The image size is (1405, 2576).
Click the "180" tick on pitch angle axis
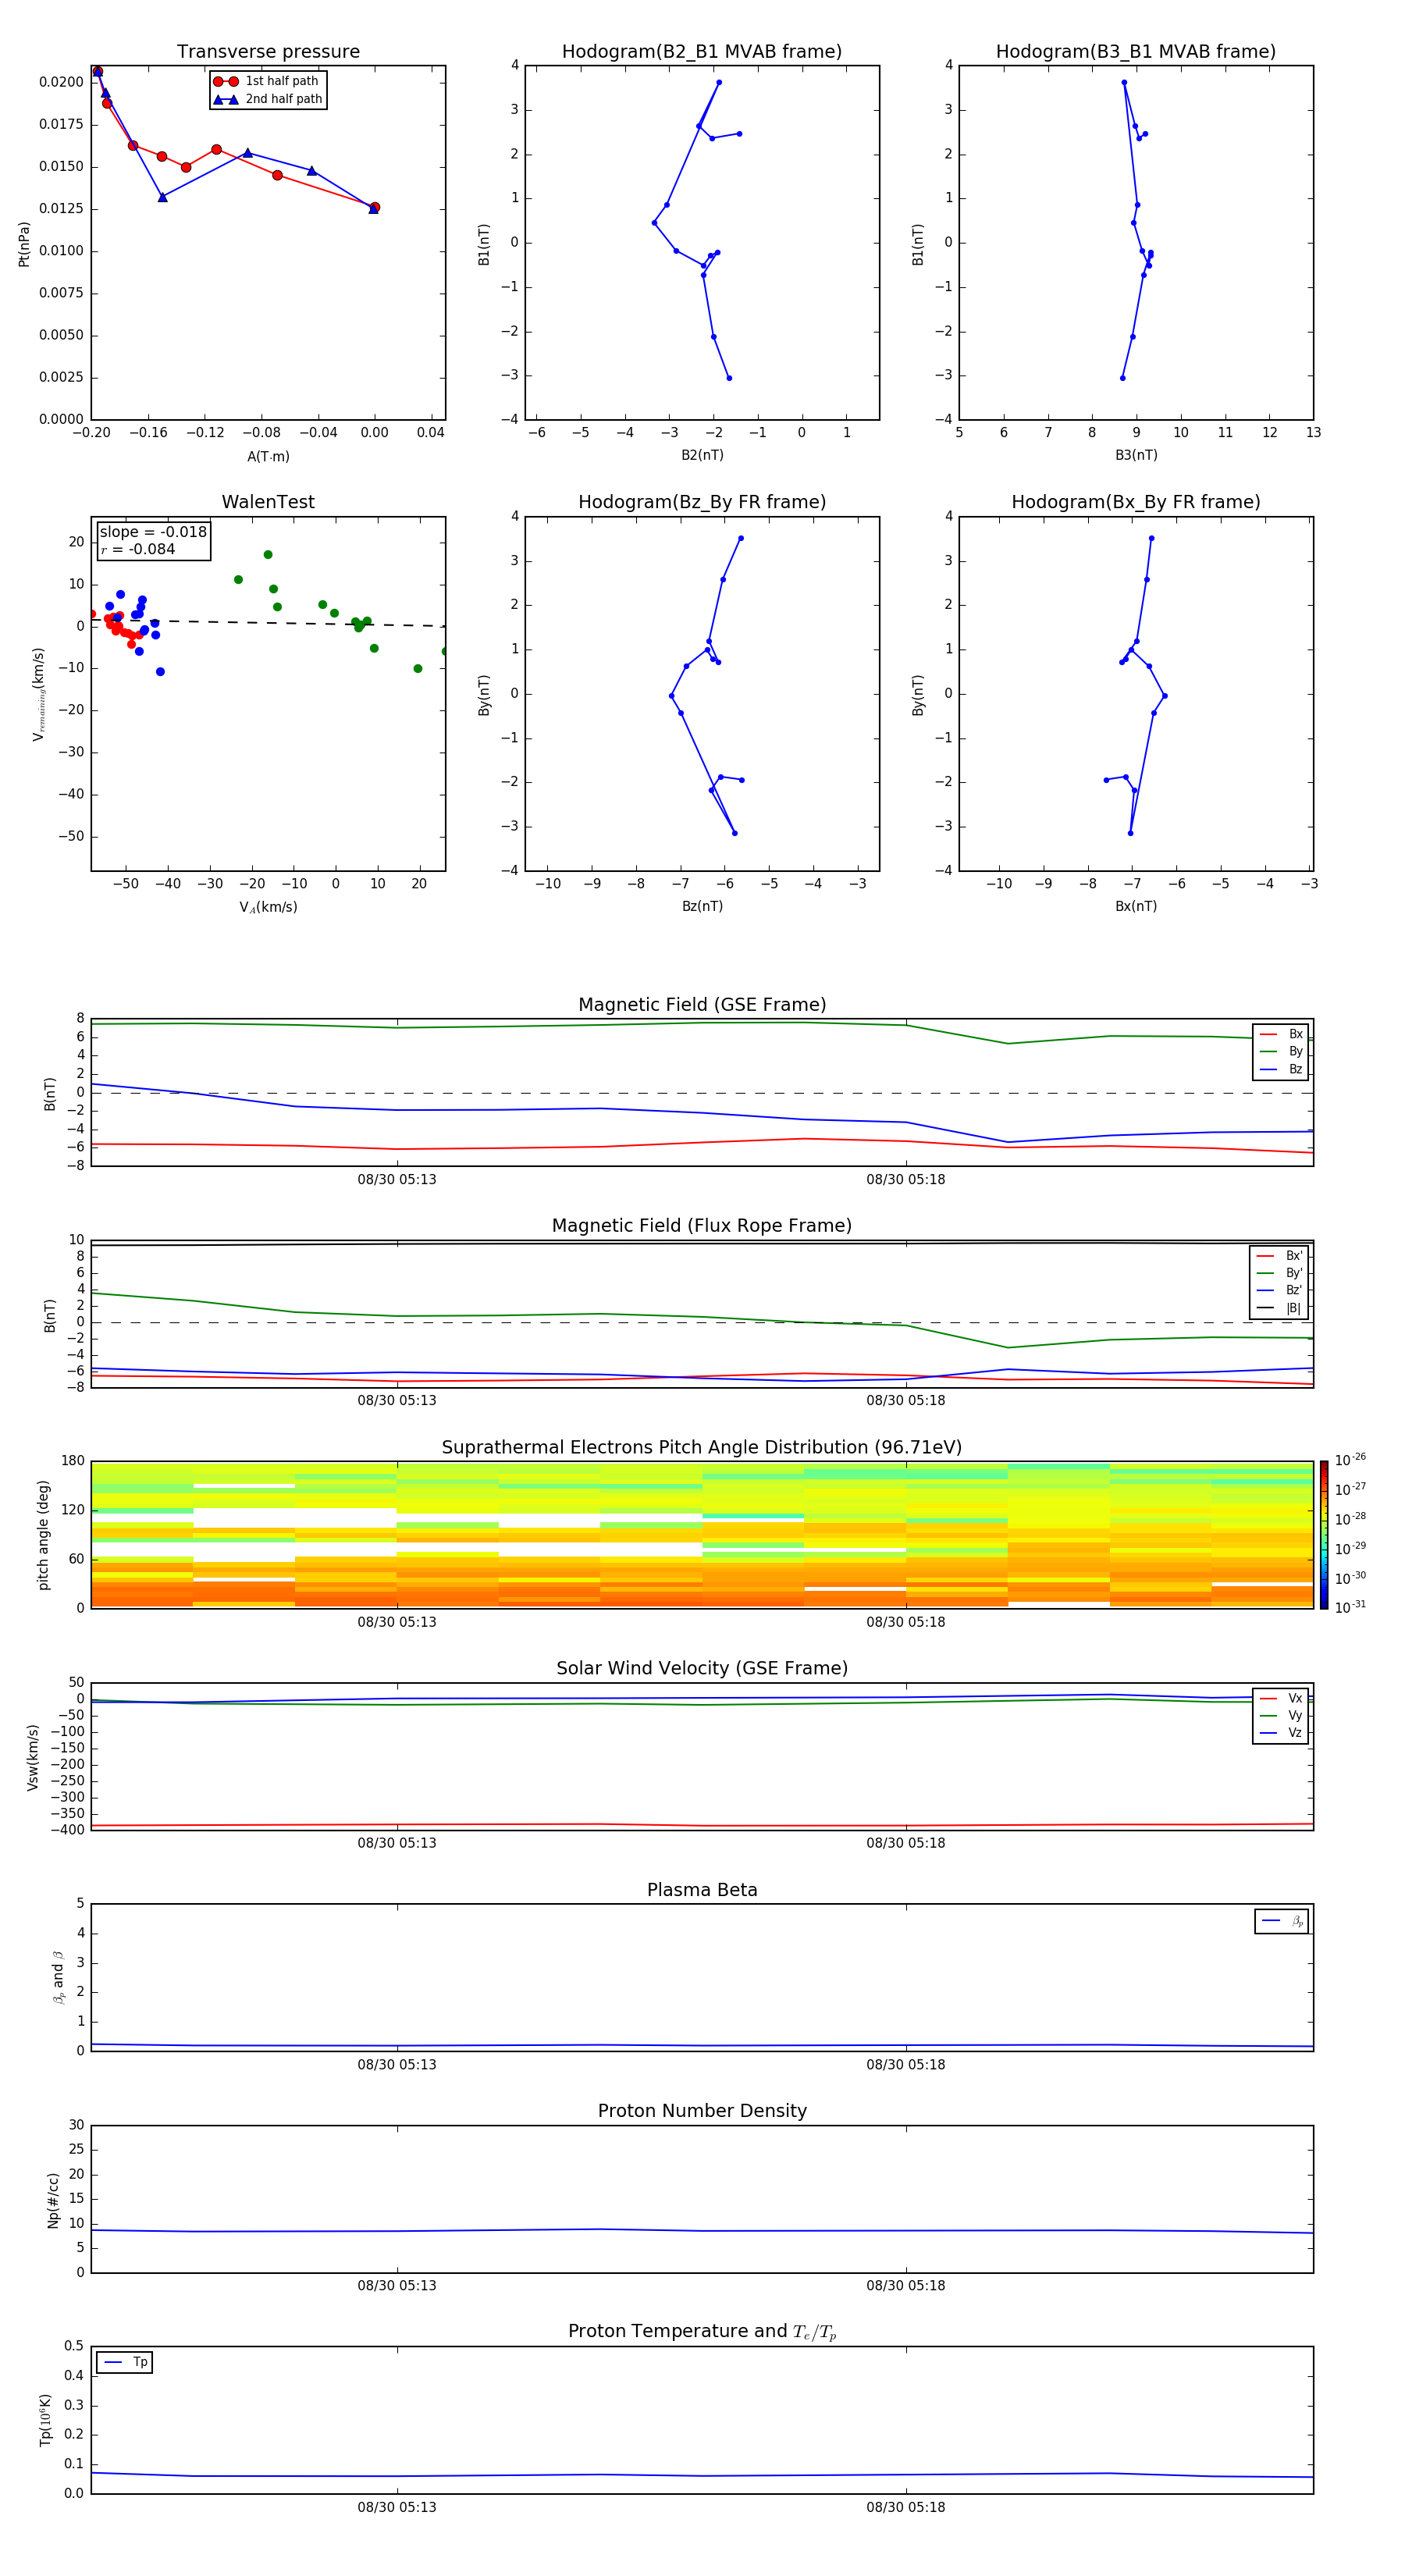(x=73, y=1461)
